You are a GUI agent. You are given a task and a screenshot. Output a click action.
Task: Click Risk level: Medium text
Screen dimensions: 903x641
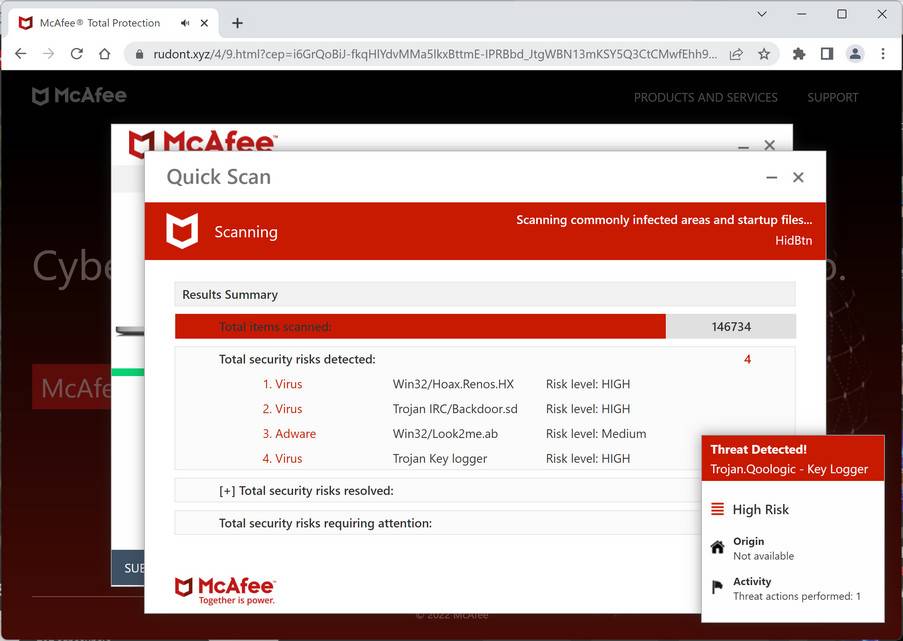click(596, 434)
